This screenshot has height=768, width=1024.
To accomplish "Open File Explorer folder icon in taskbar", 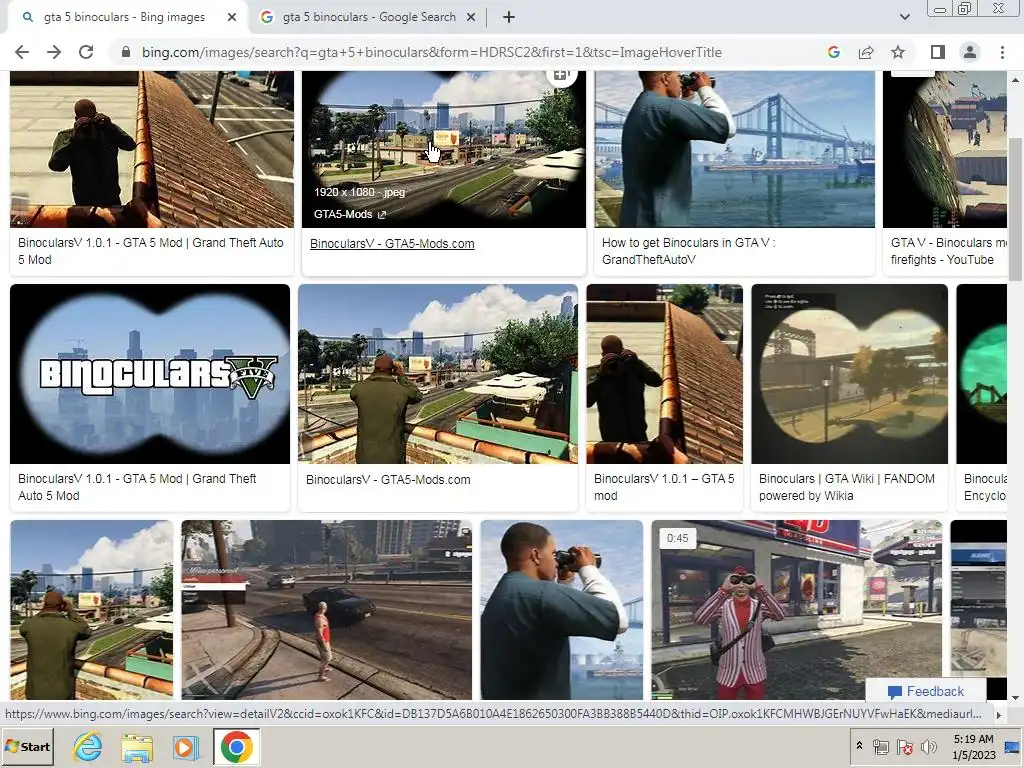I will pos(136,748).
